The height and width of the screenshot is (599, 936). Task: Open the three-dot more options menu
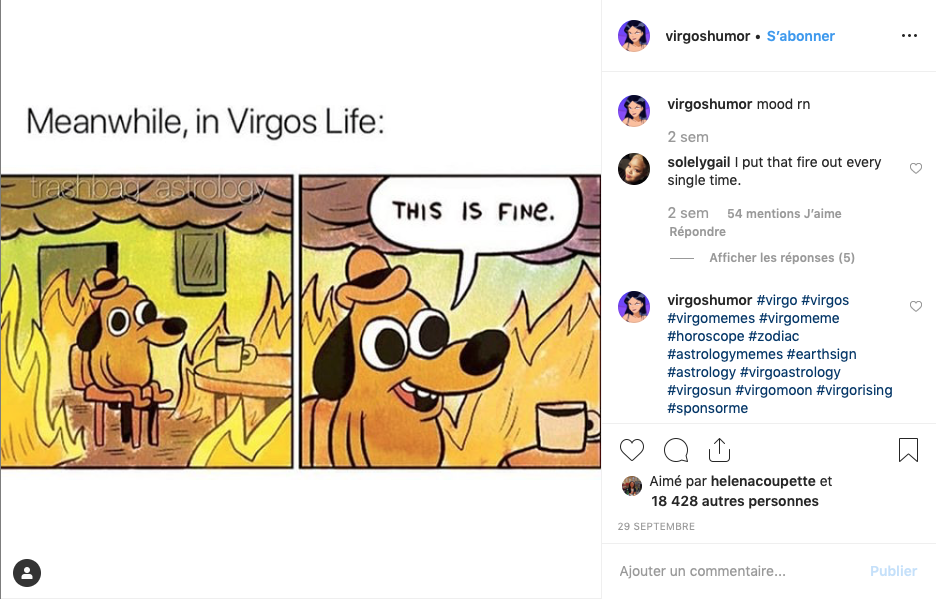click(x=909, y=36)
